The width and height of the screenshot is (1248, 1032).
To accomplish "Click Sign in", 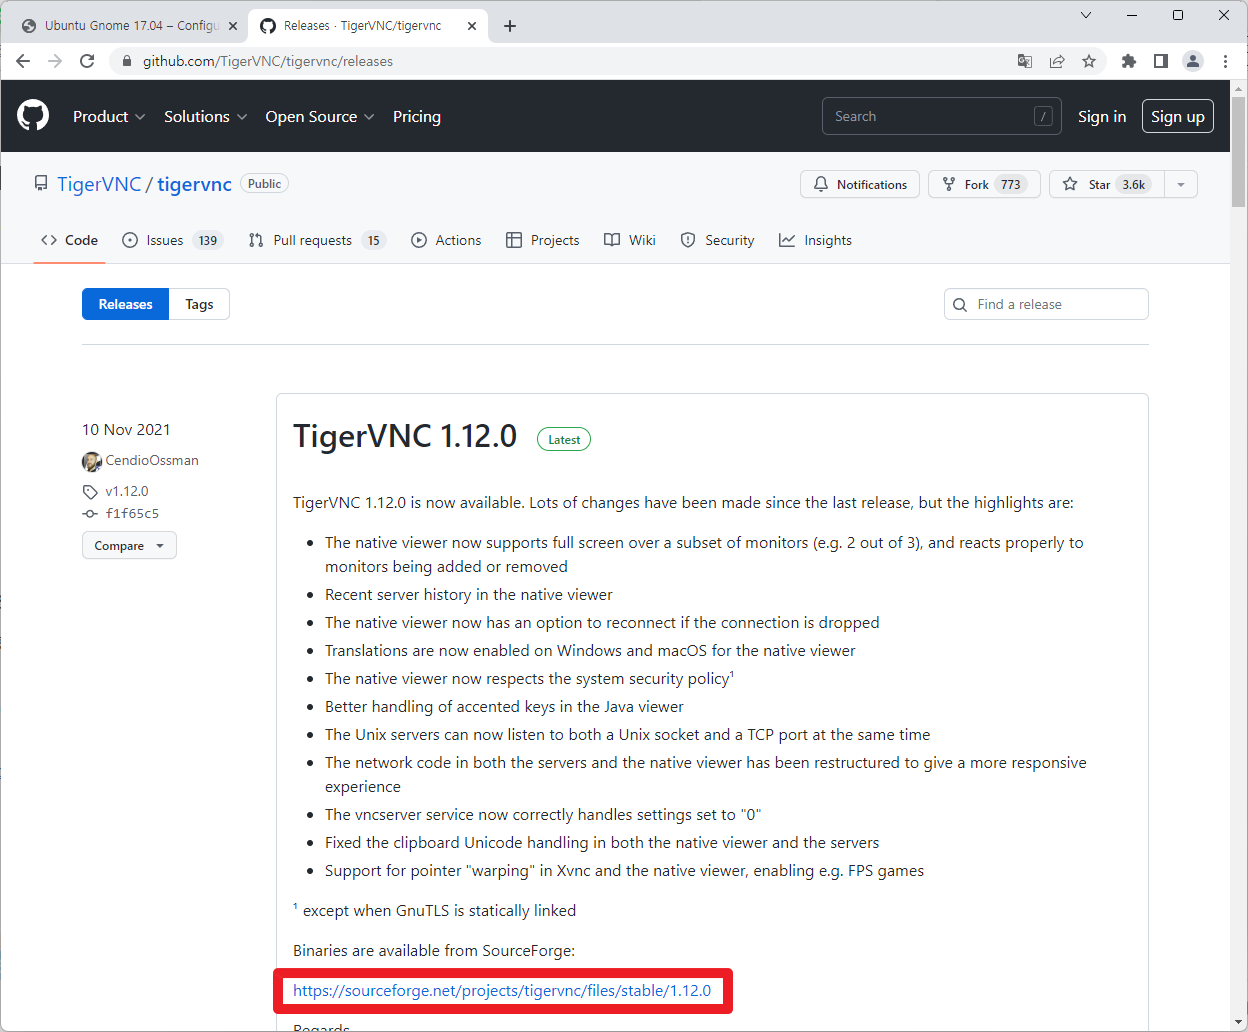I will tap(1102, 116).
